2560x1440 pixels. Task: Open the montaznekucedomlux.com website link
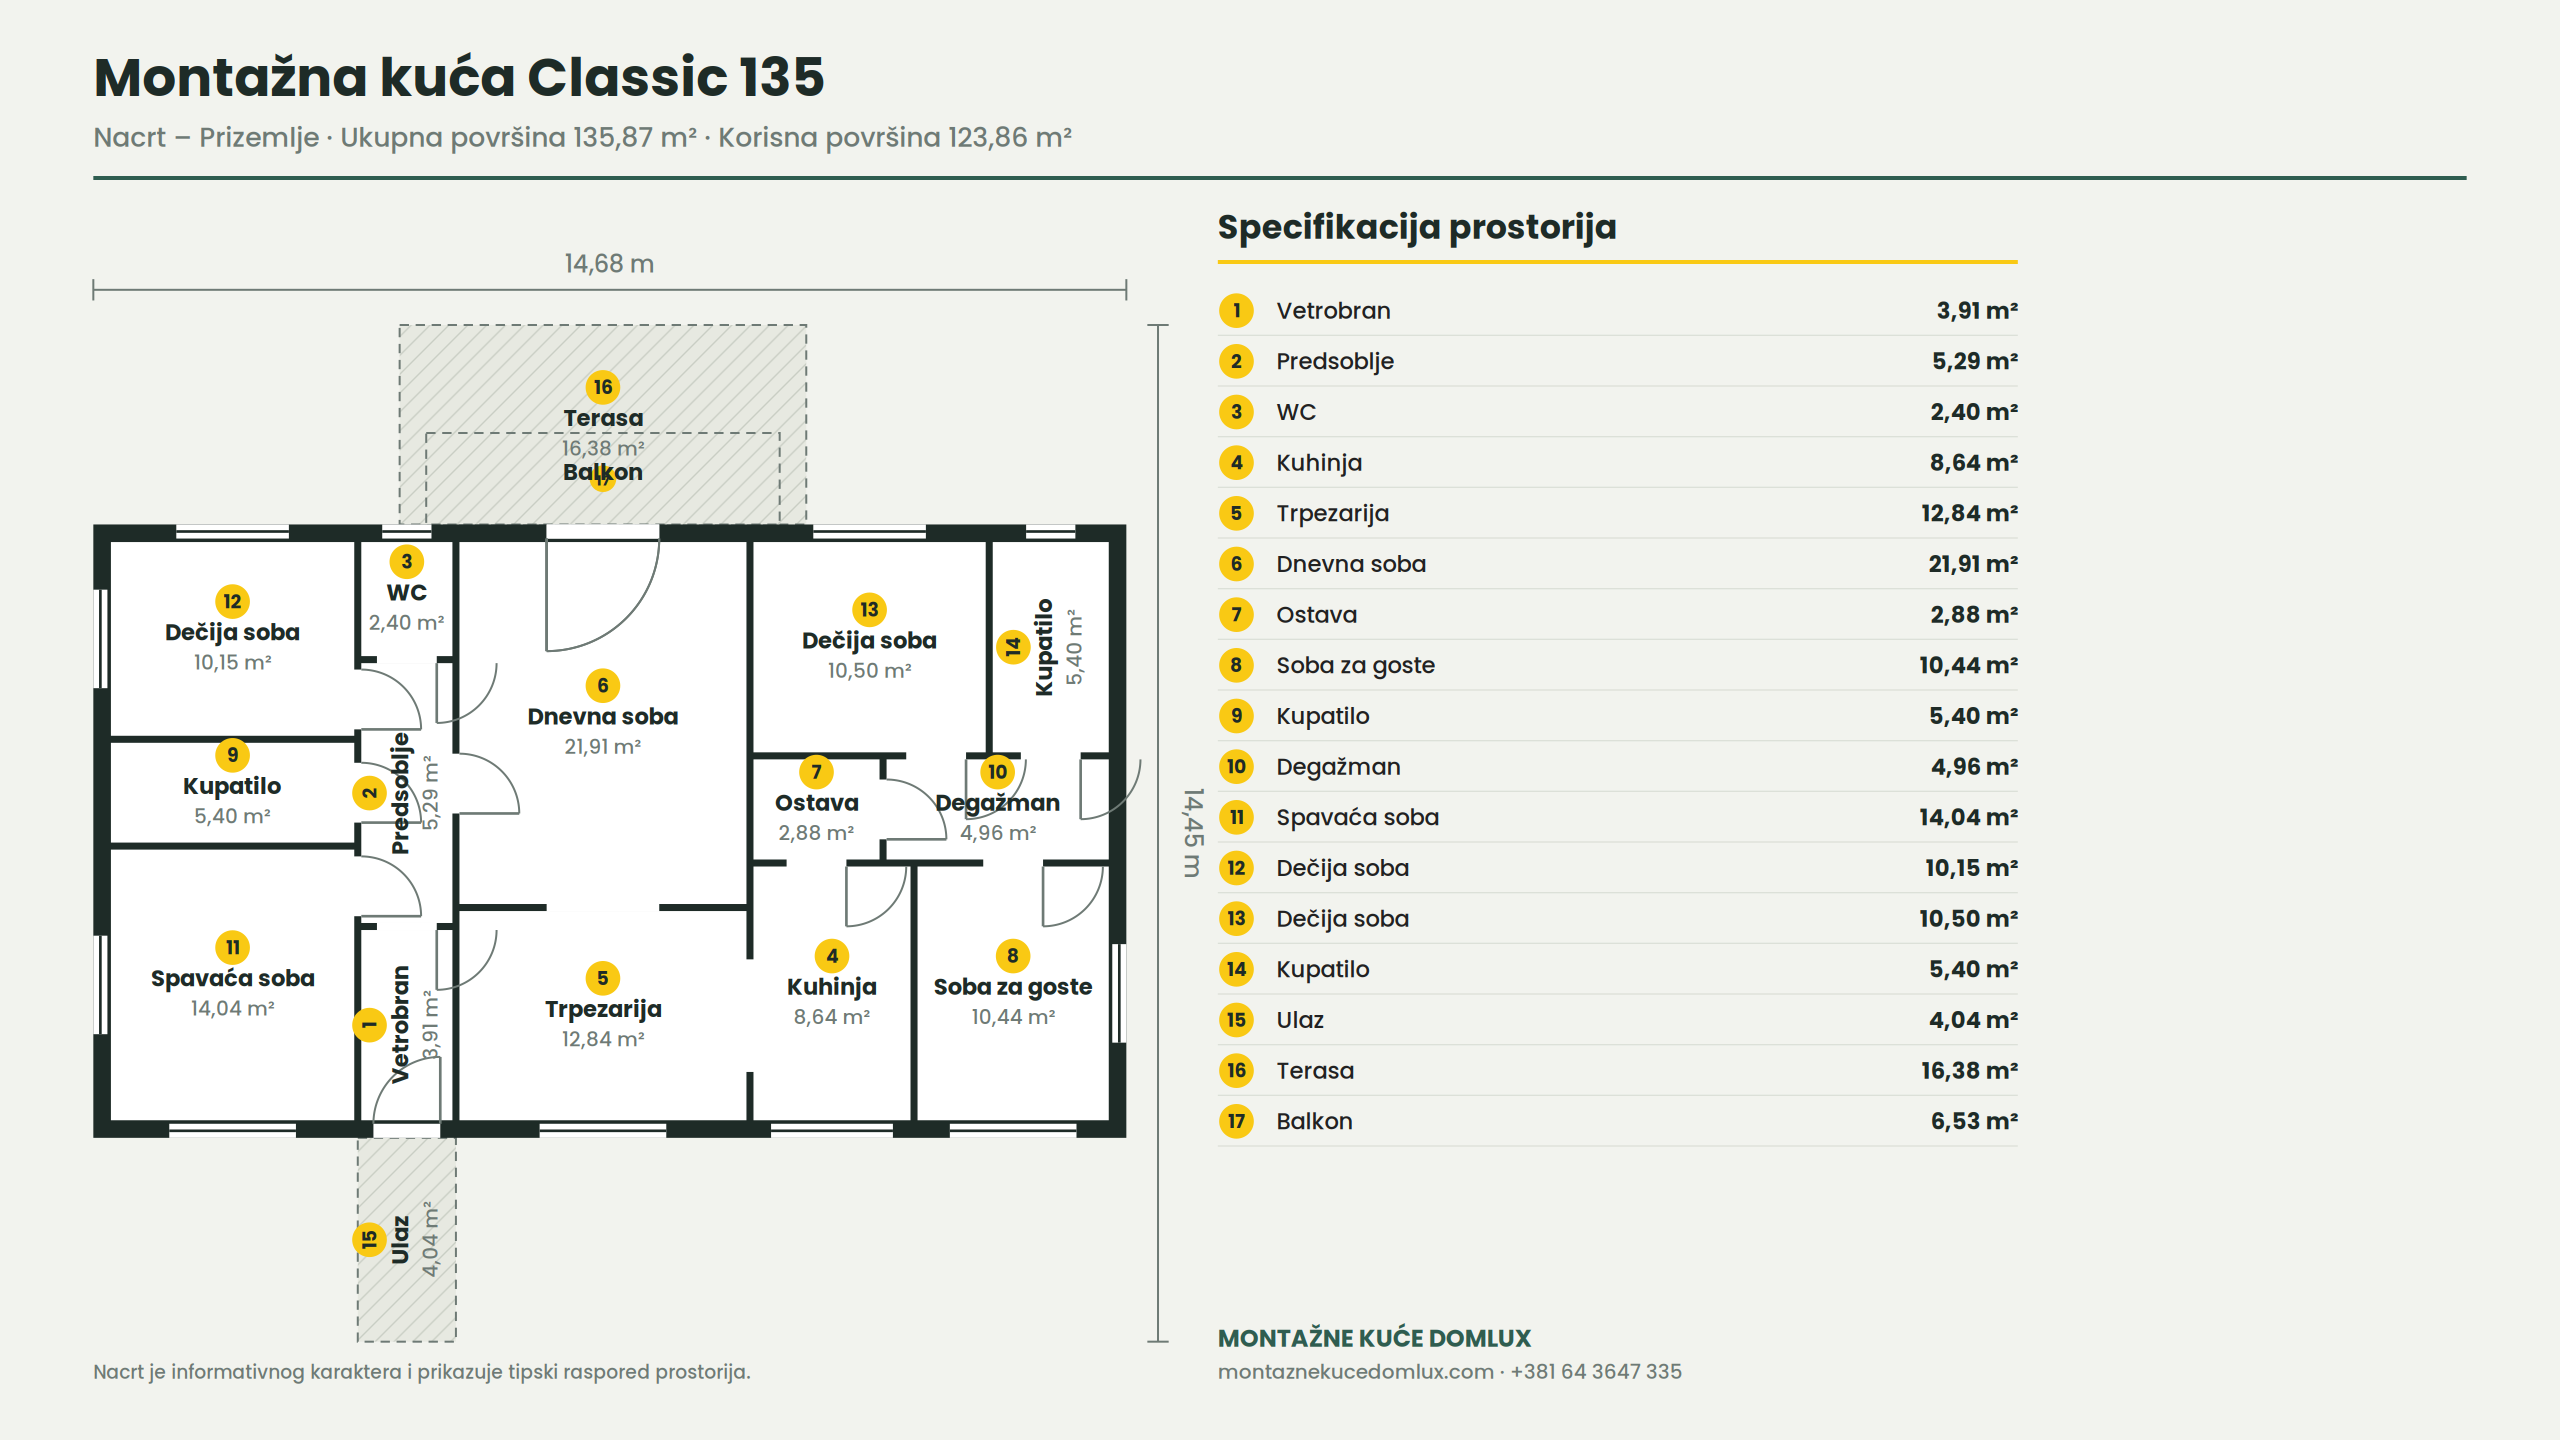click(x=1355, y=1372)
